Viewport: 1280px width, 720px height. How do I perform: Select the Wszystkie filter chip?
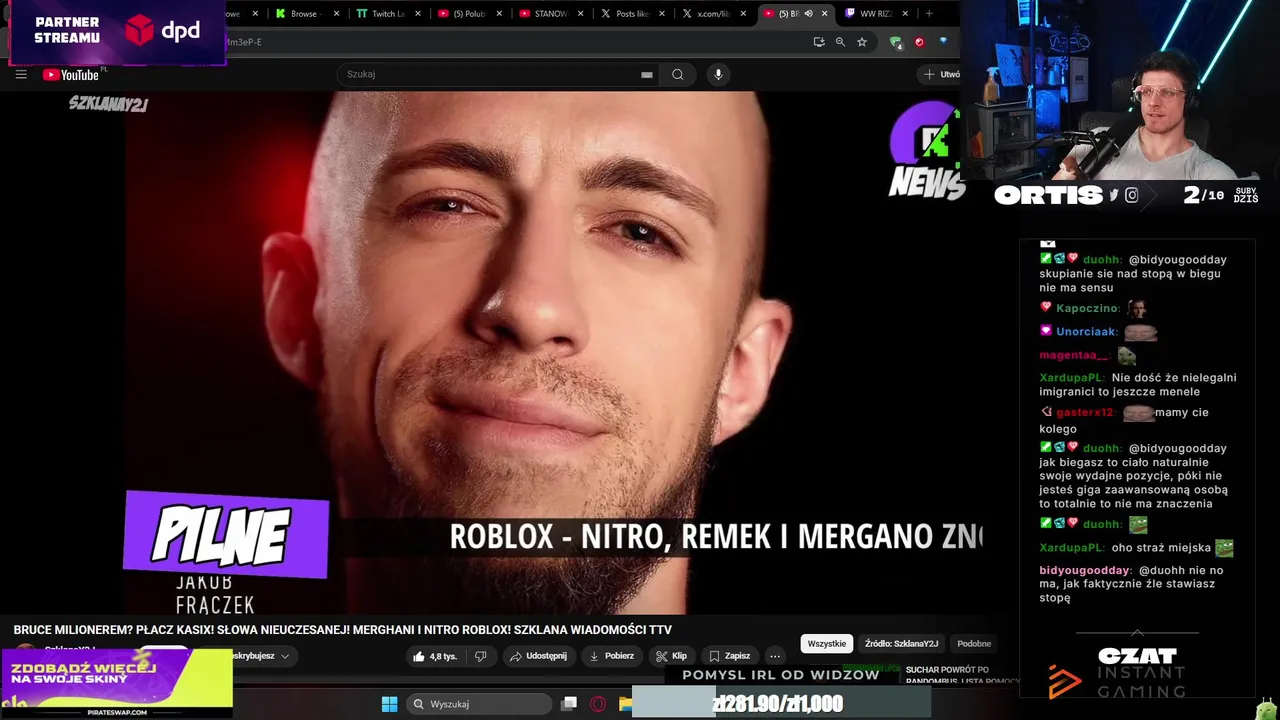826,643
